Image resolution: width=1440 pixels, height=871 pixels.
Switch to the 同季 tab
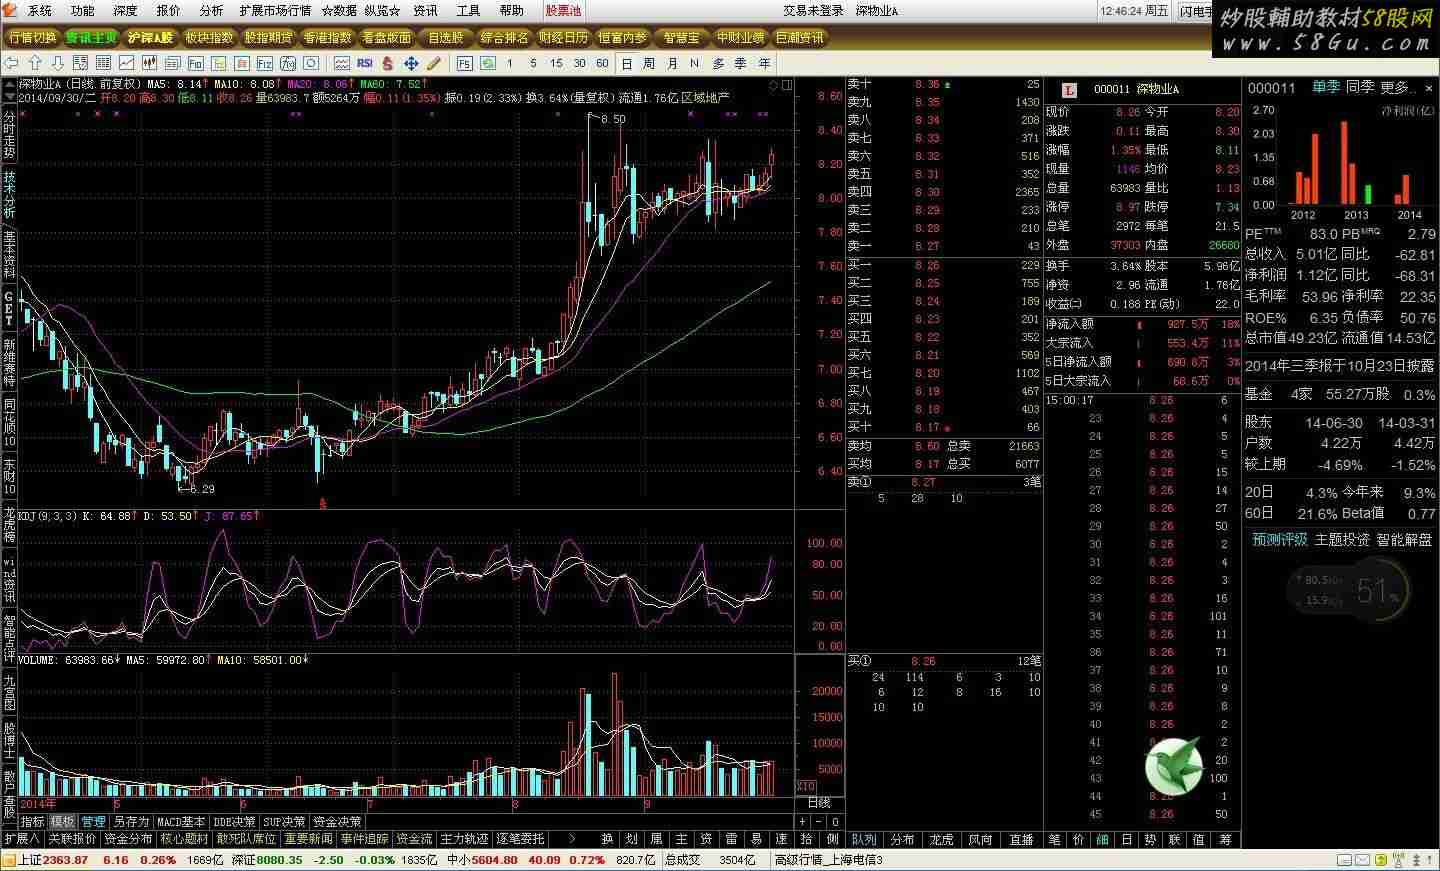tap(1359, 87)
